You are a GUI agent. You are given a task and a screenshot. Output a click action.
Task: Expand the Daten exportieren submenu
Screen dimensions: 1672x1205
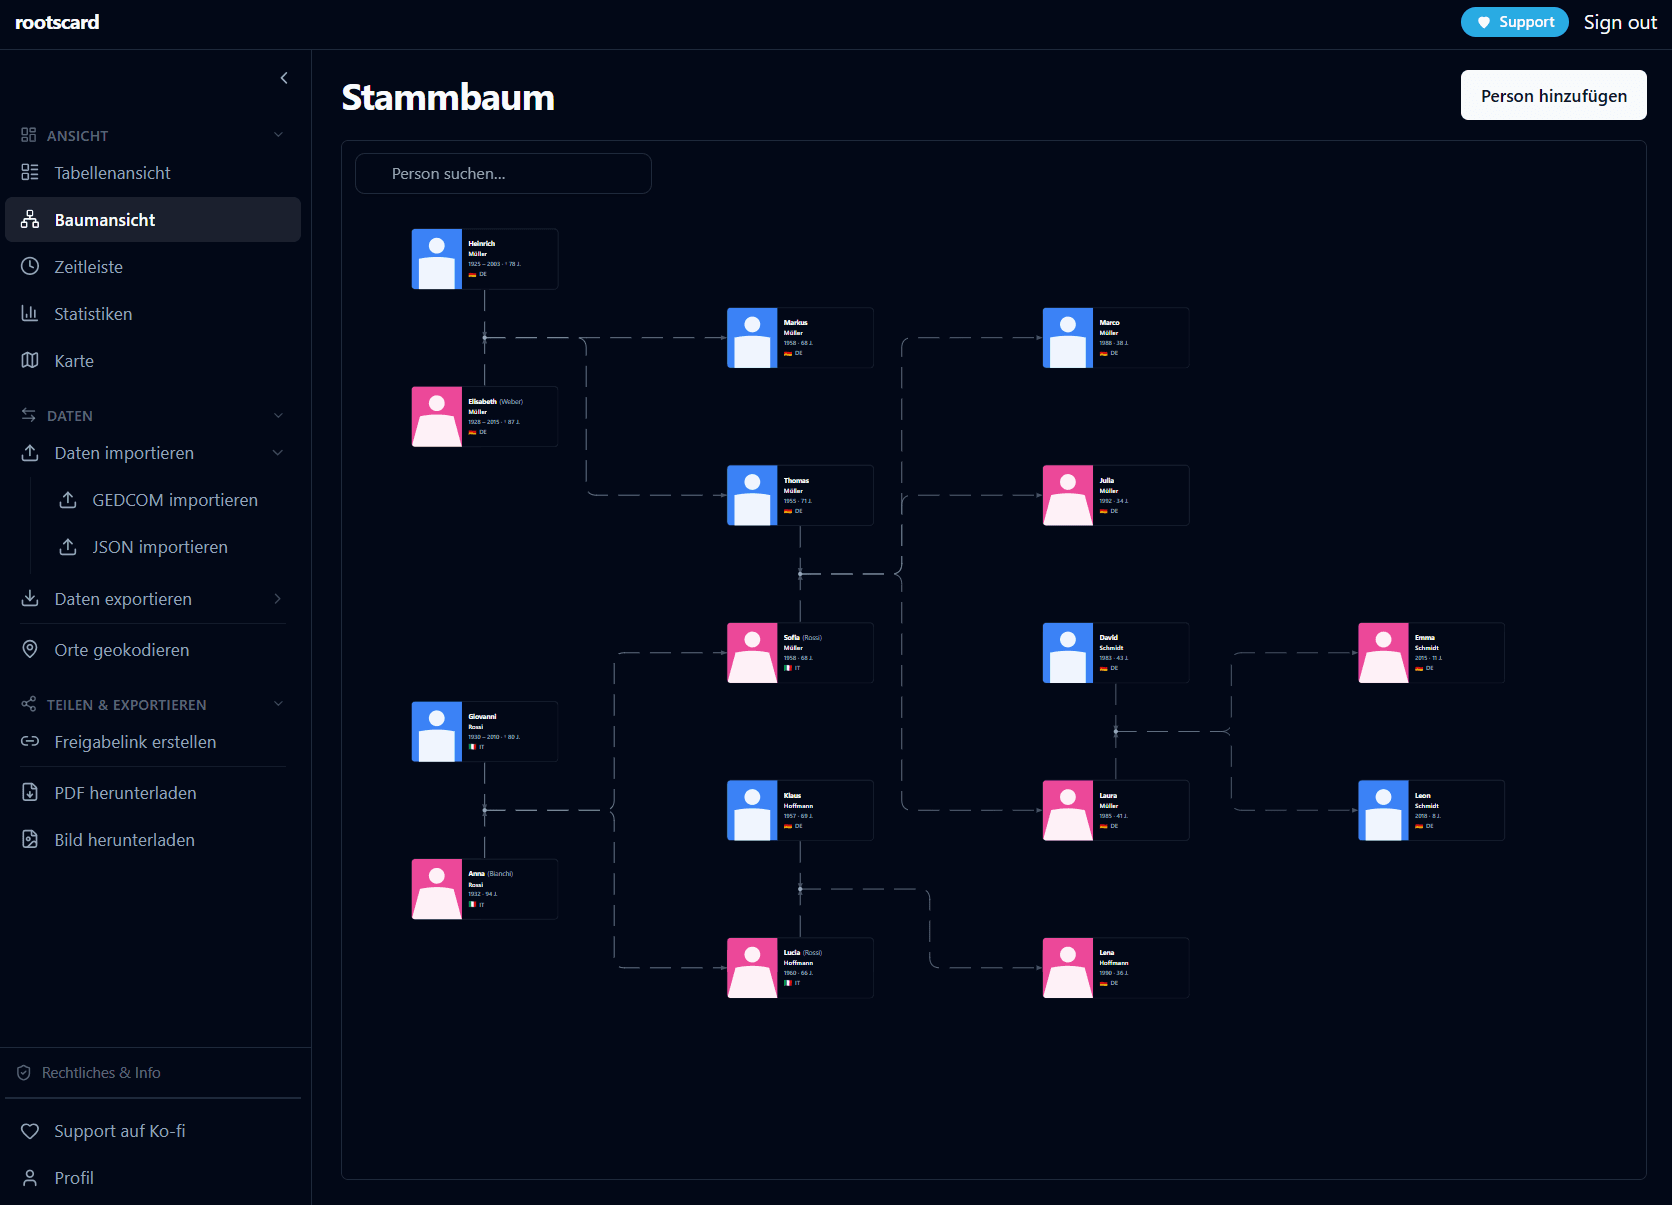(x=278, y=598)
